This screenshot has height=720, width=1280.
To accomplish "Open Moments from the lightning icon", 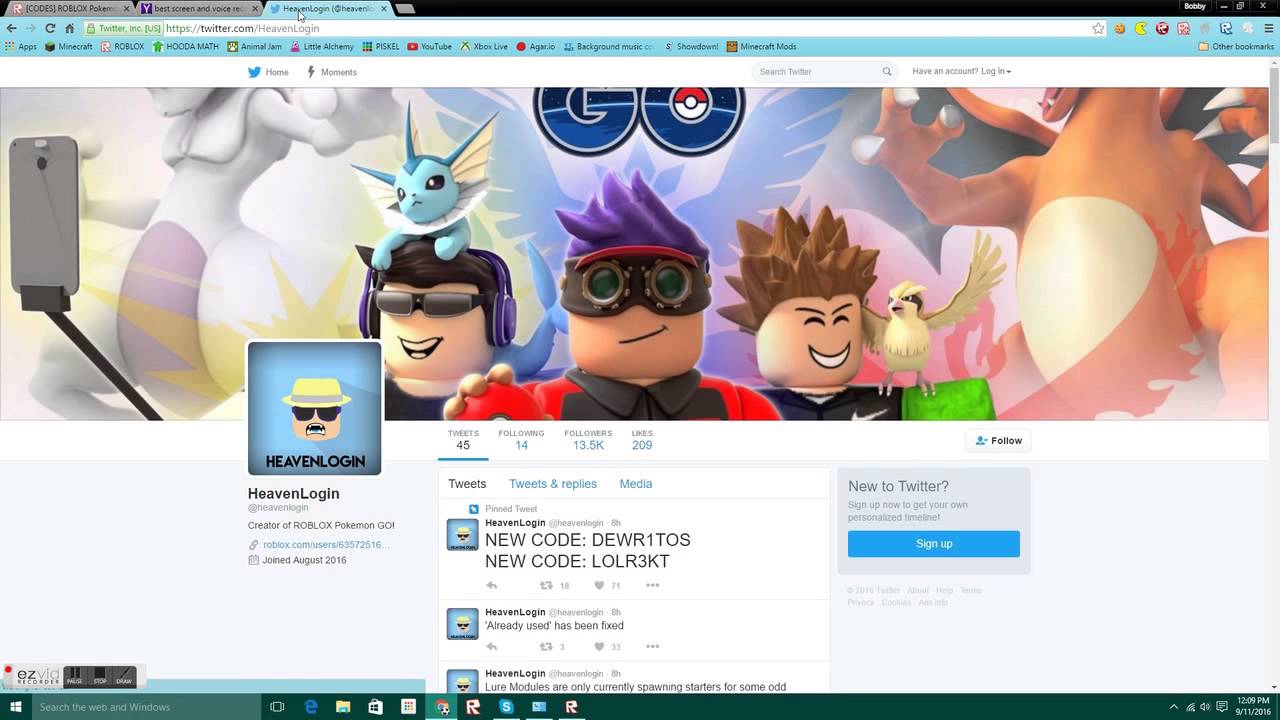I will tap(311, 72).
